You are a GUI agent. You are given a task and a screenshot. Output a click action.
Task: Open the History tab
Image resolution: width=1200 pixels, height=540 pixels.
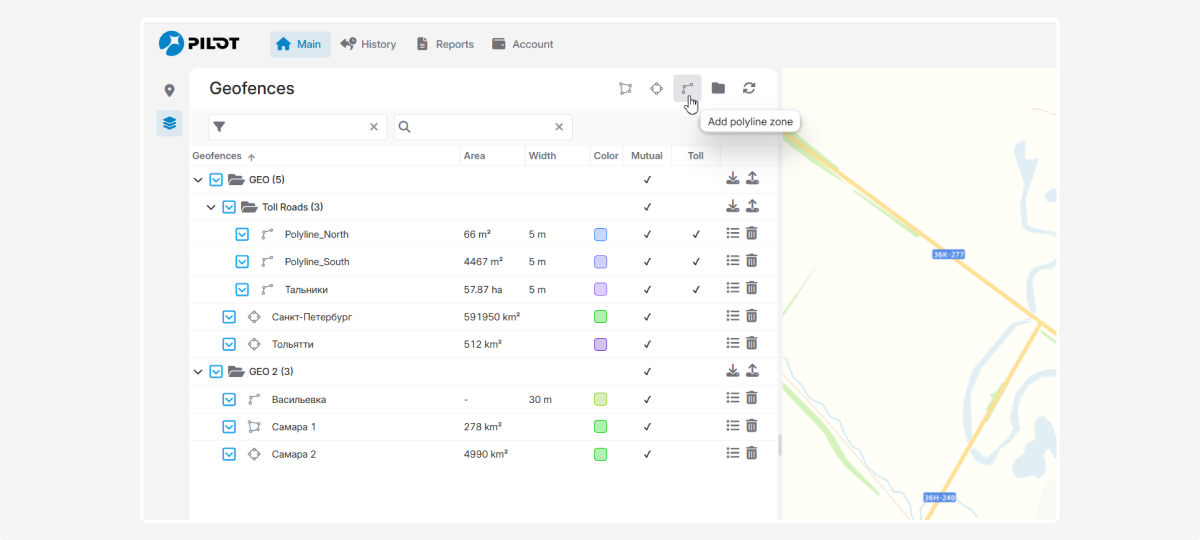tap(368, 44)
